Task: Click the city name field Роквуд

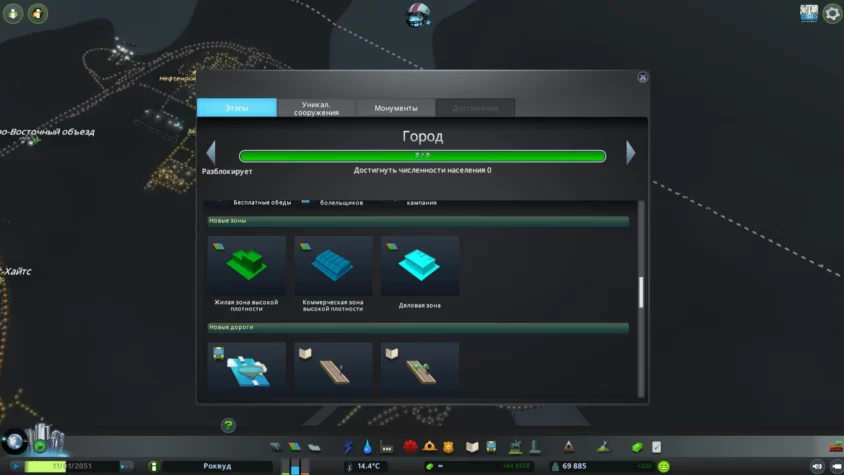Action: pyautogui.click(x=217, y=466)
